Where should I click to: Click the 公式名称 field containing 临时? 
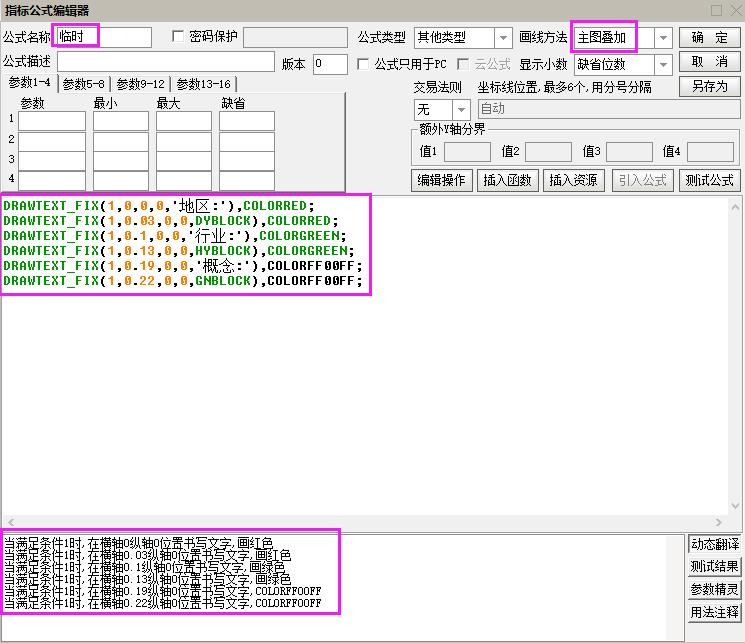104,37
